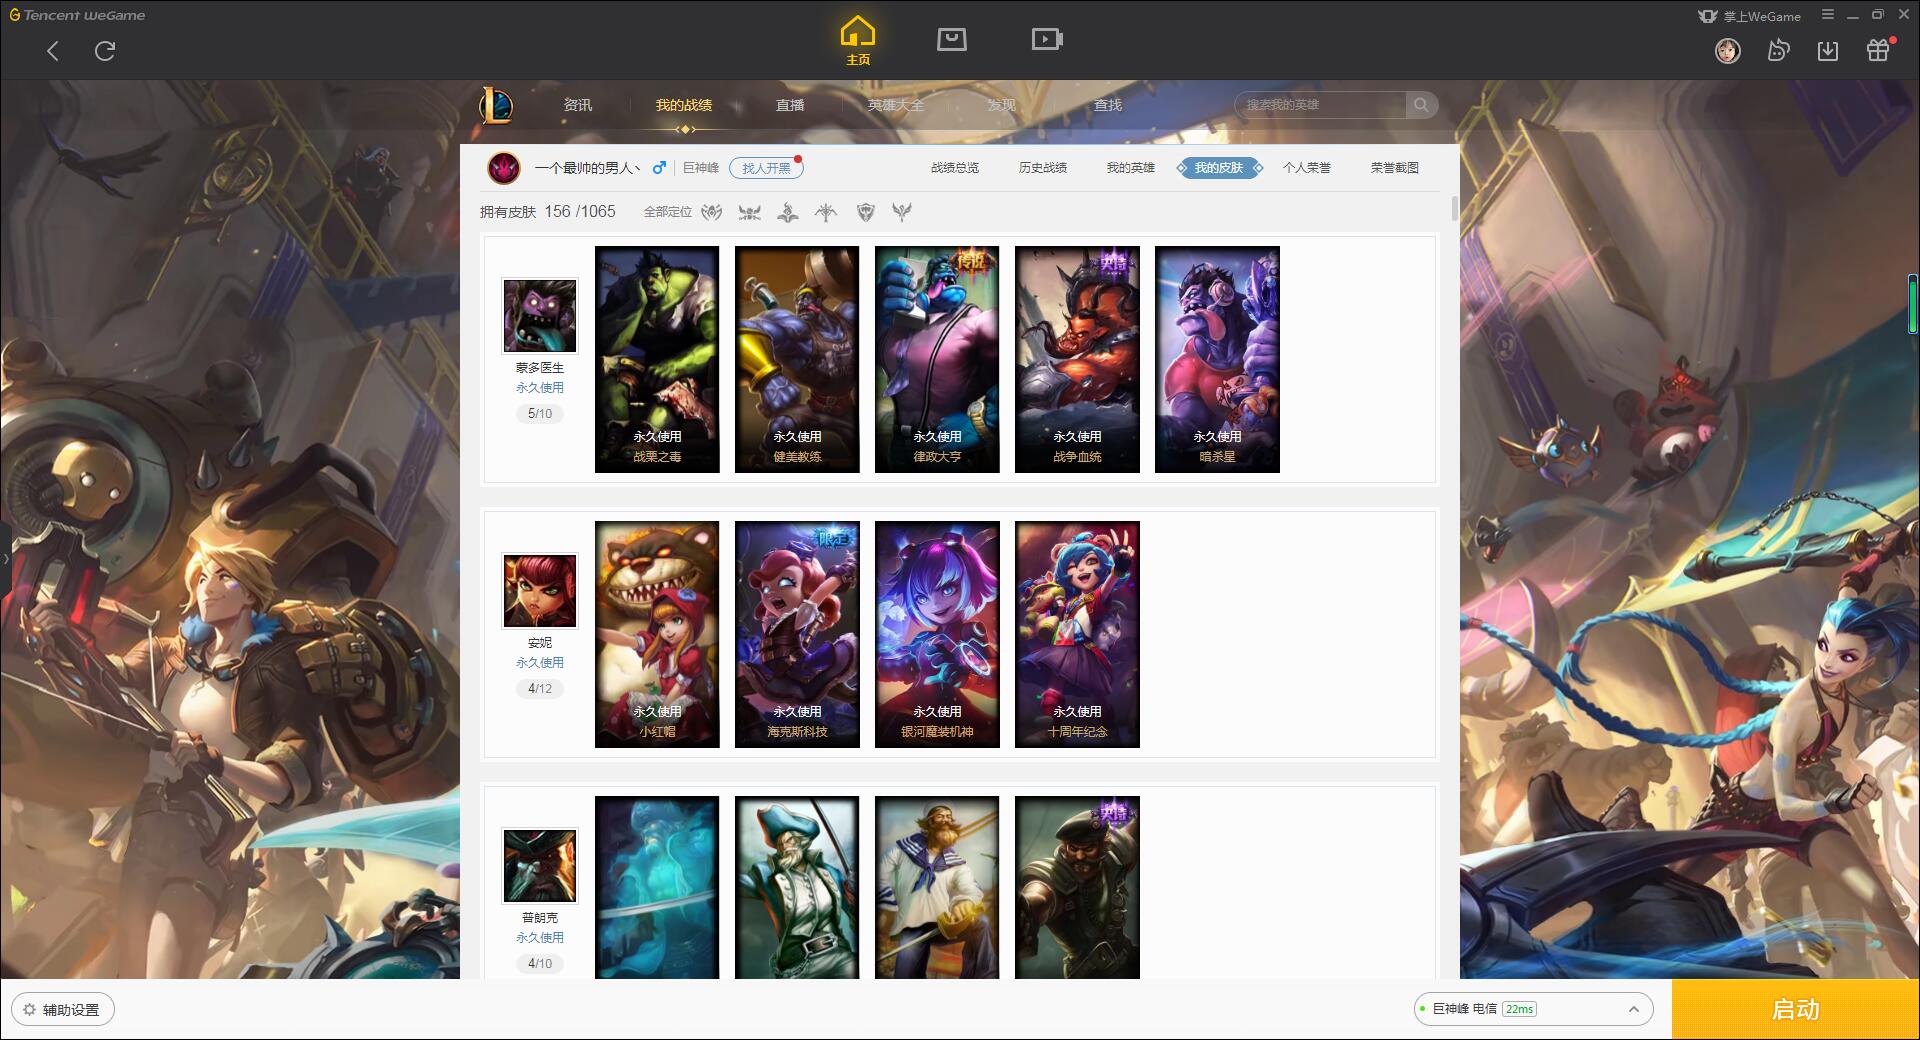Click the back arrow navigation icon

coord(53,51)
